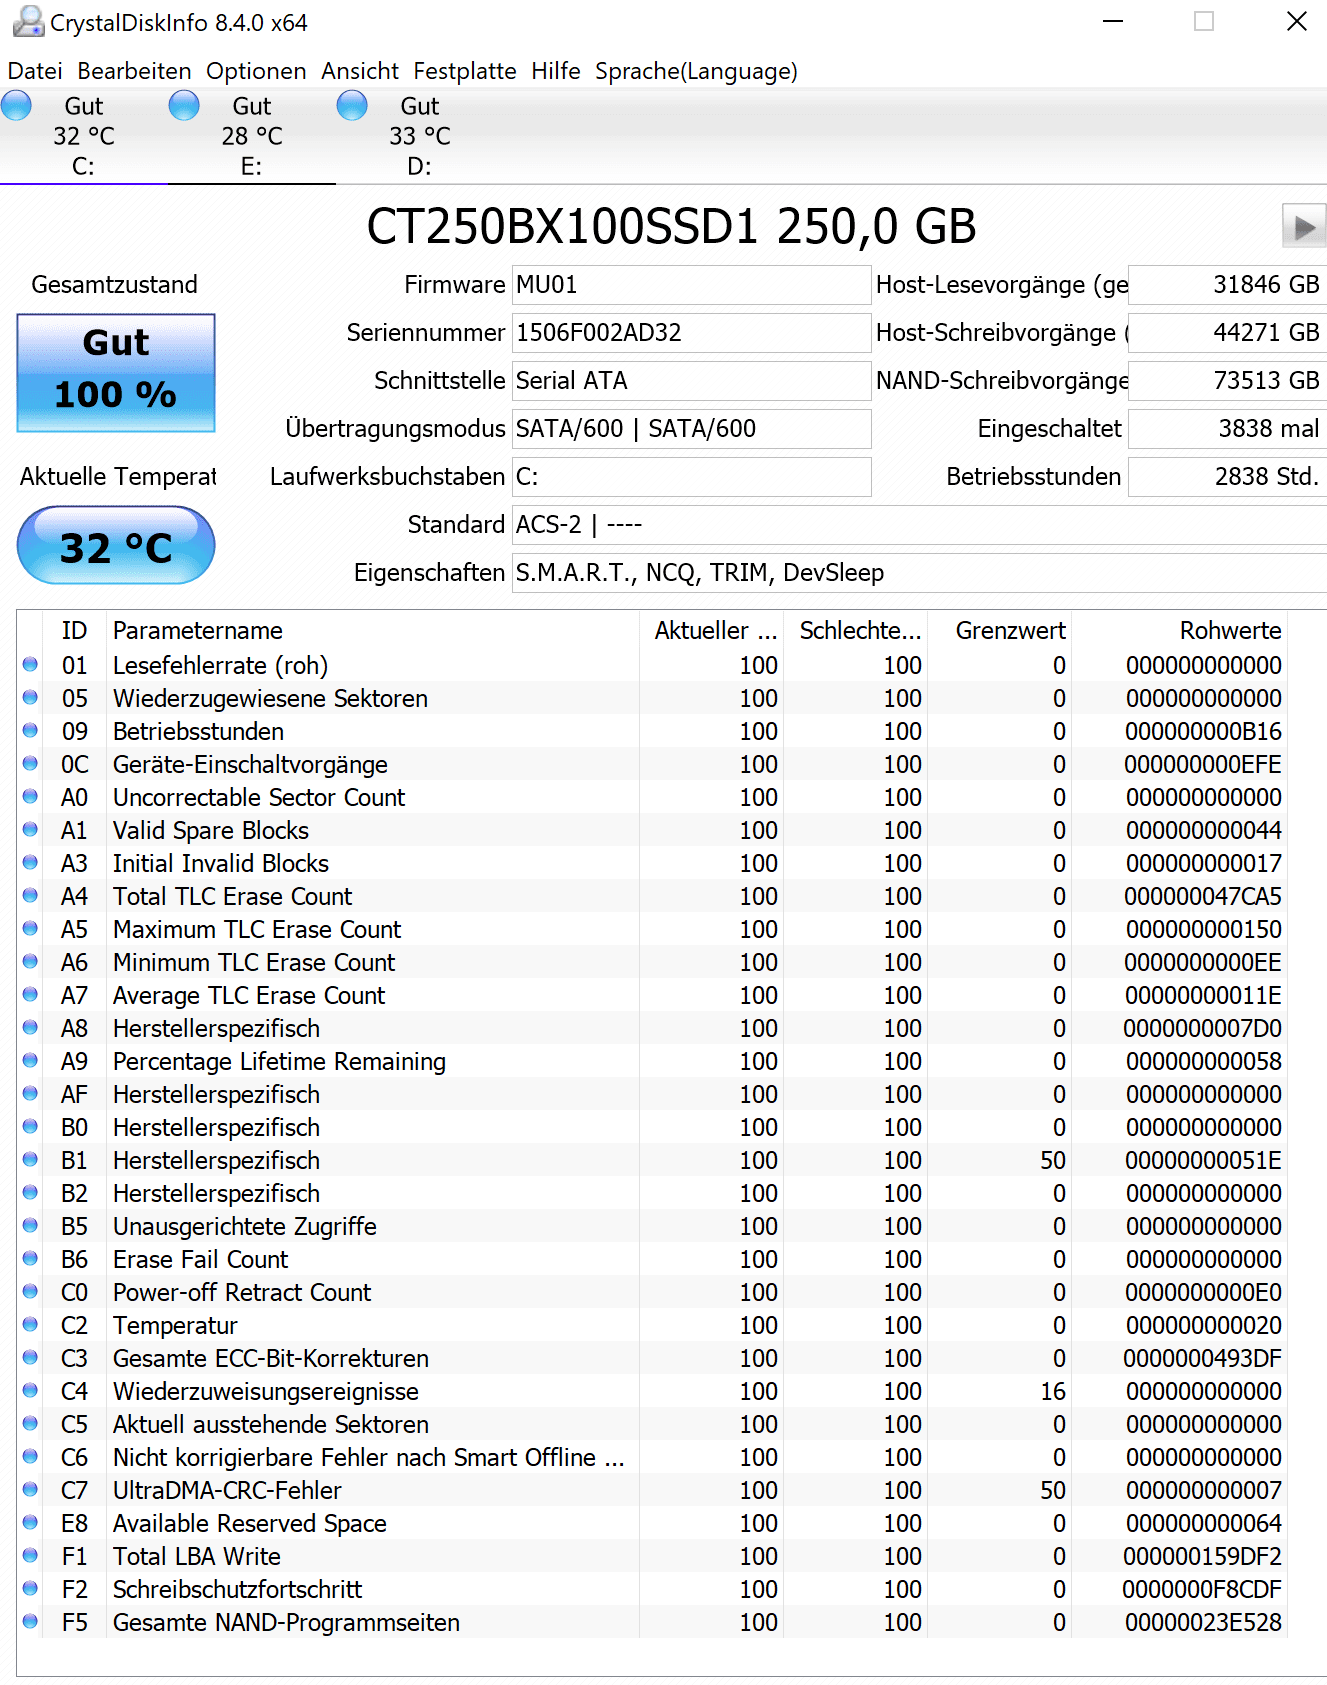
Task: Click status dot for row F1 Total LBA Write
Action: click(x=30, y=1555)
